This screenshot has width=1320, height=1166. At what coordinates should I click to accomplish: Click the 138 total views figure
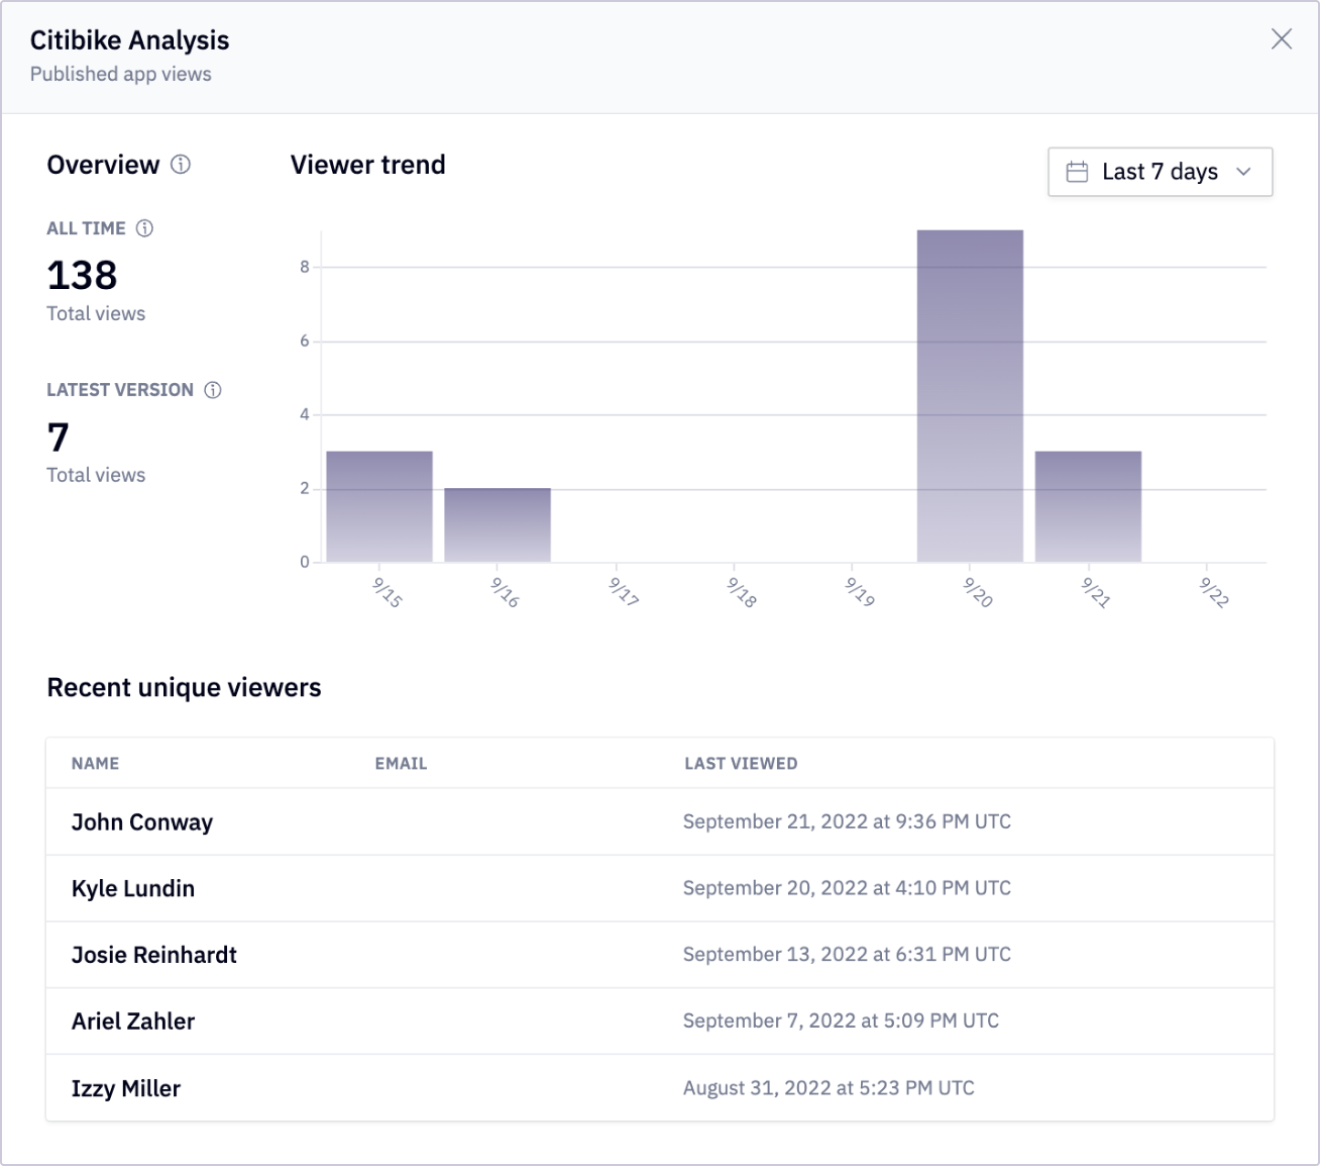82,275
